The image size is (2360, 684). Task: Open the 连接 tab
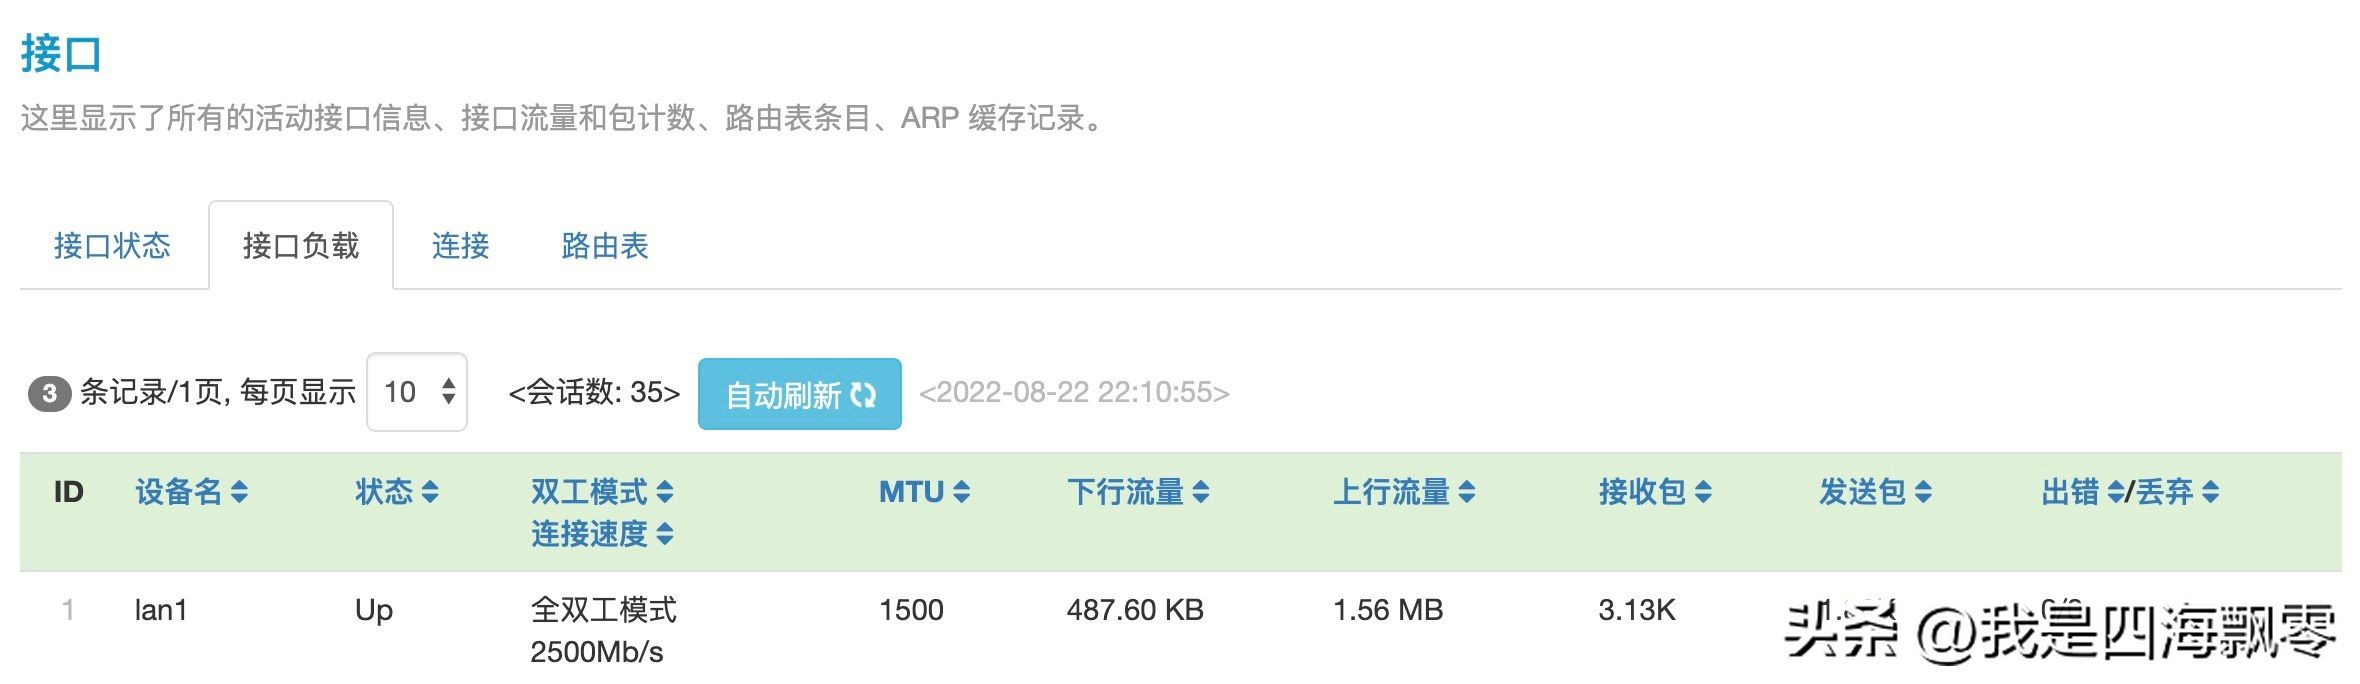(460, 246)
